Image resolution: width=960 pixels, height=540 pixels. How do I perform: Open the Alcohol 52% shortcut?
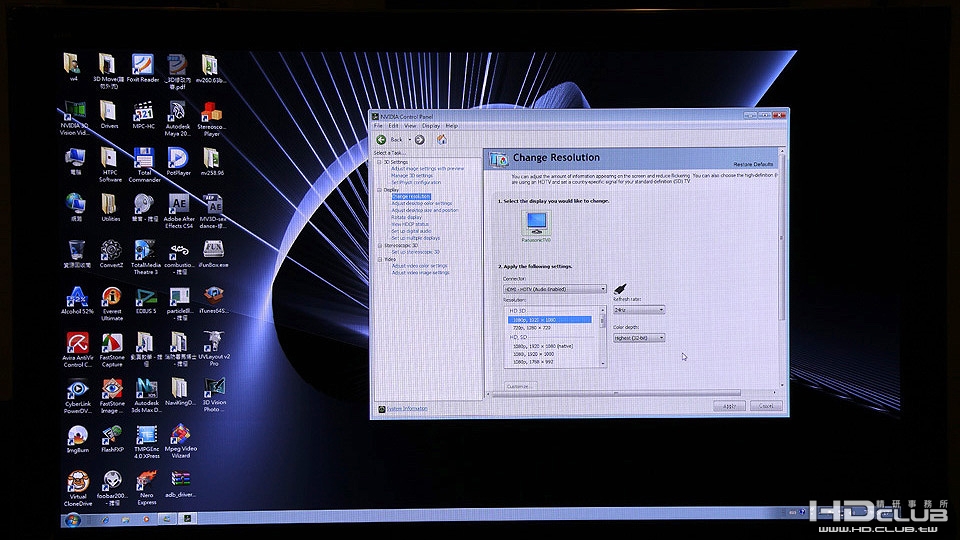[77, 301]
